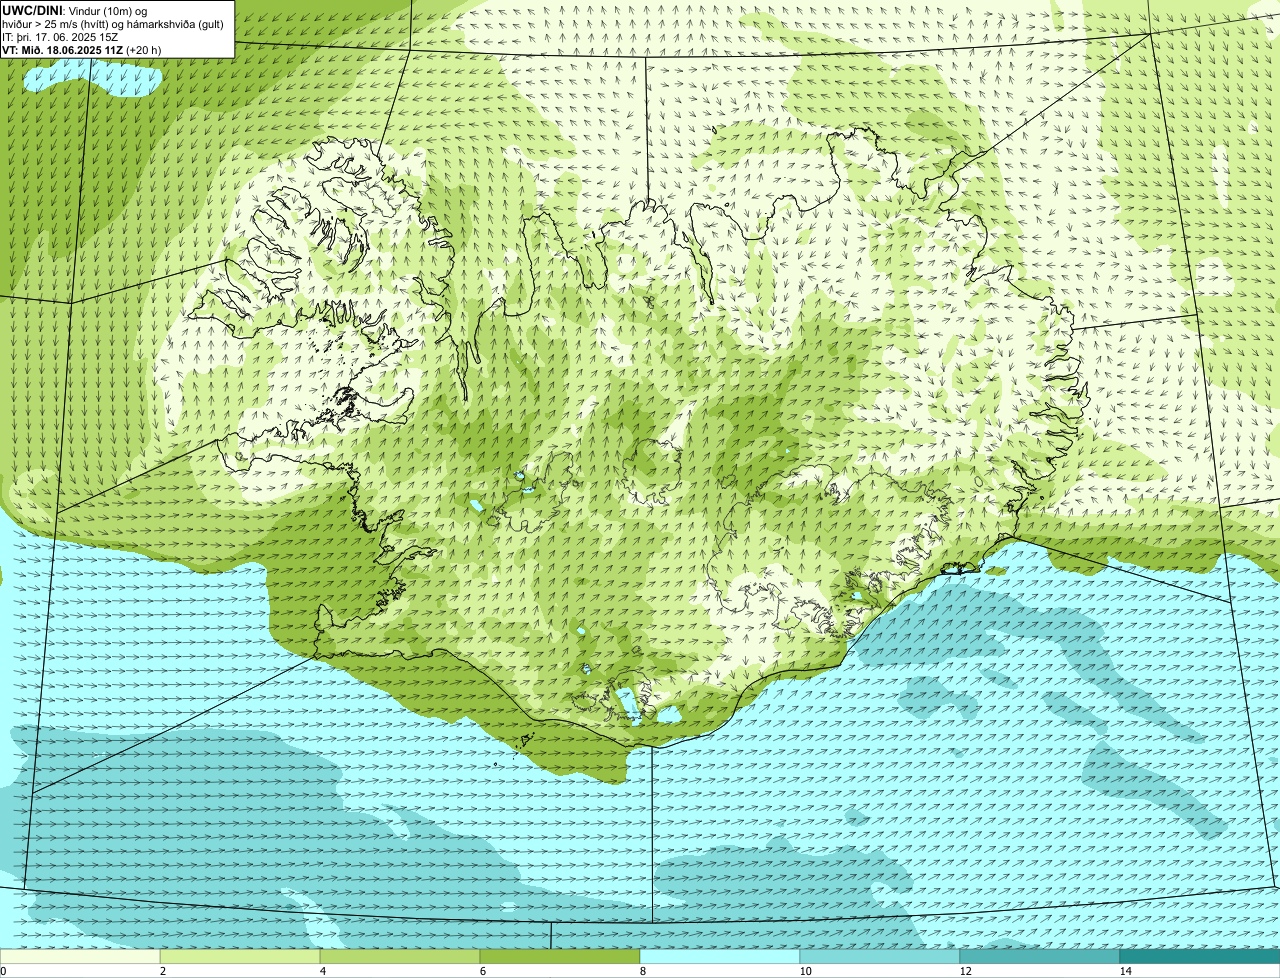
Task: Click the "IT: þri. 17. 06. 2025 15Z" line
Action: (61, 36)
